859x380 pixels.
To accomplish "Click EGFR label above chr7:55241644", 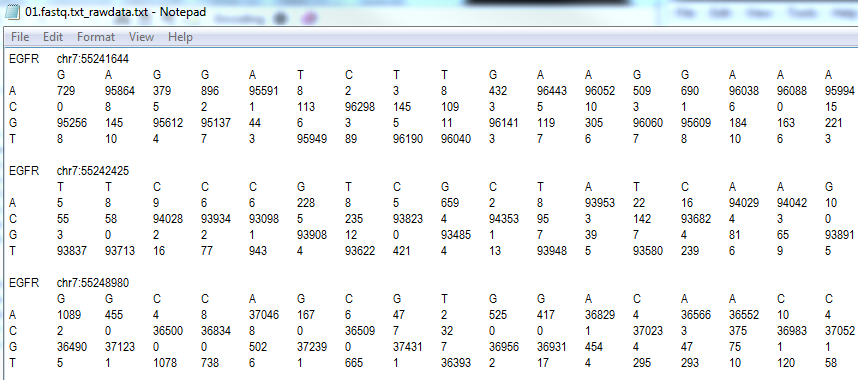I will pyautogui.click(x=24, y=59).
